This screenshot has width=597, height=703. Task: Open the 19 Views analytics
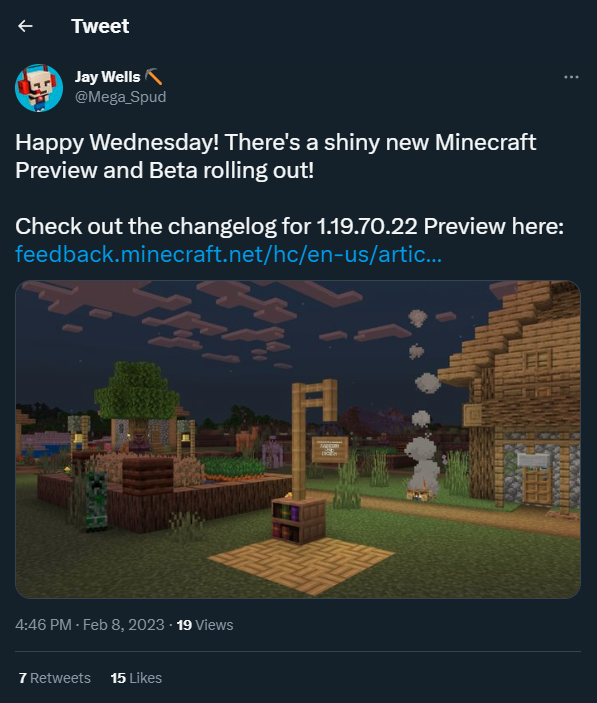pos(205,625)
